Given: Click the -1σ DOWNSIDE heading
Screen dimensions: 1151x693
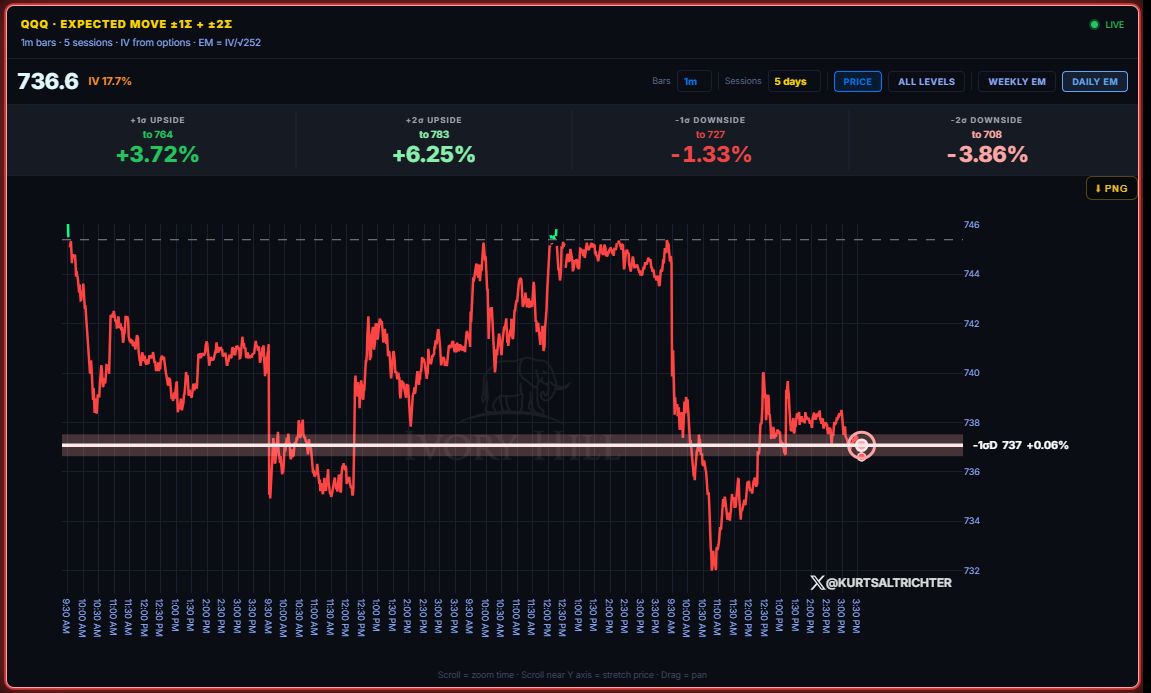Looking at the screenshot, I should click(x=711, y=120).
